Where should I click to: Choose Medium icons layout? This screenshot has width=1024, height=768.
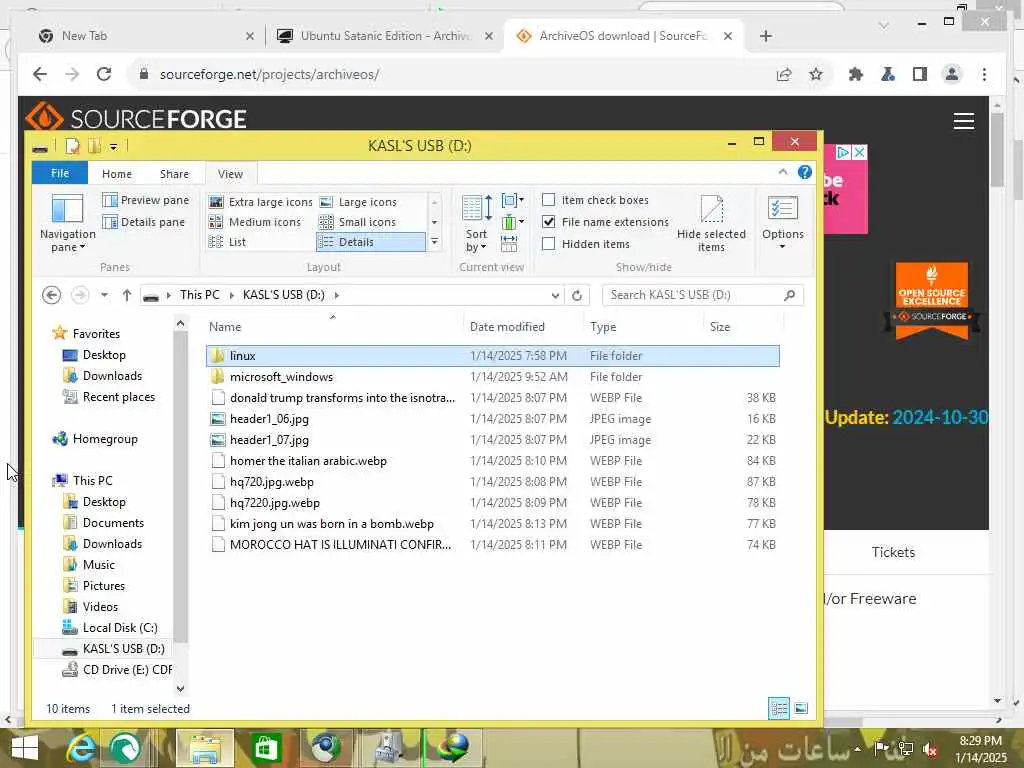point(255,222)
